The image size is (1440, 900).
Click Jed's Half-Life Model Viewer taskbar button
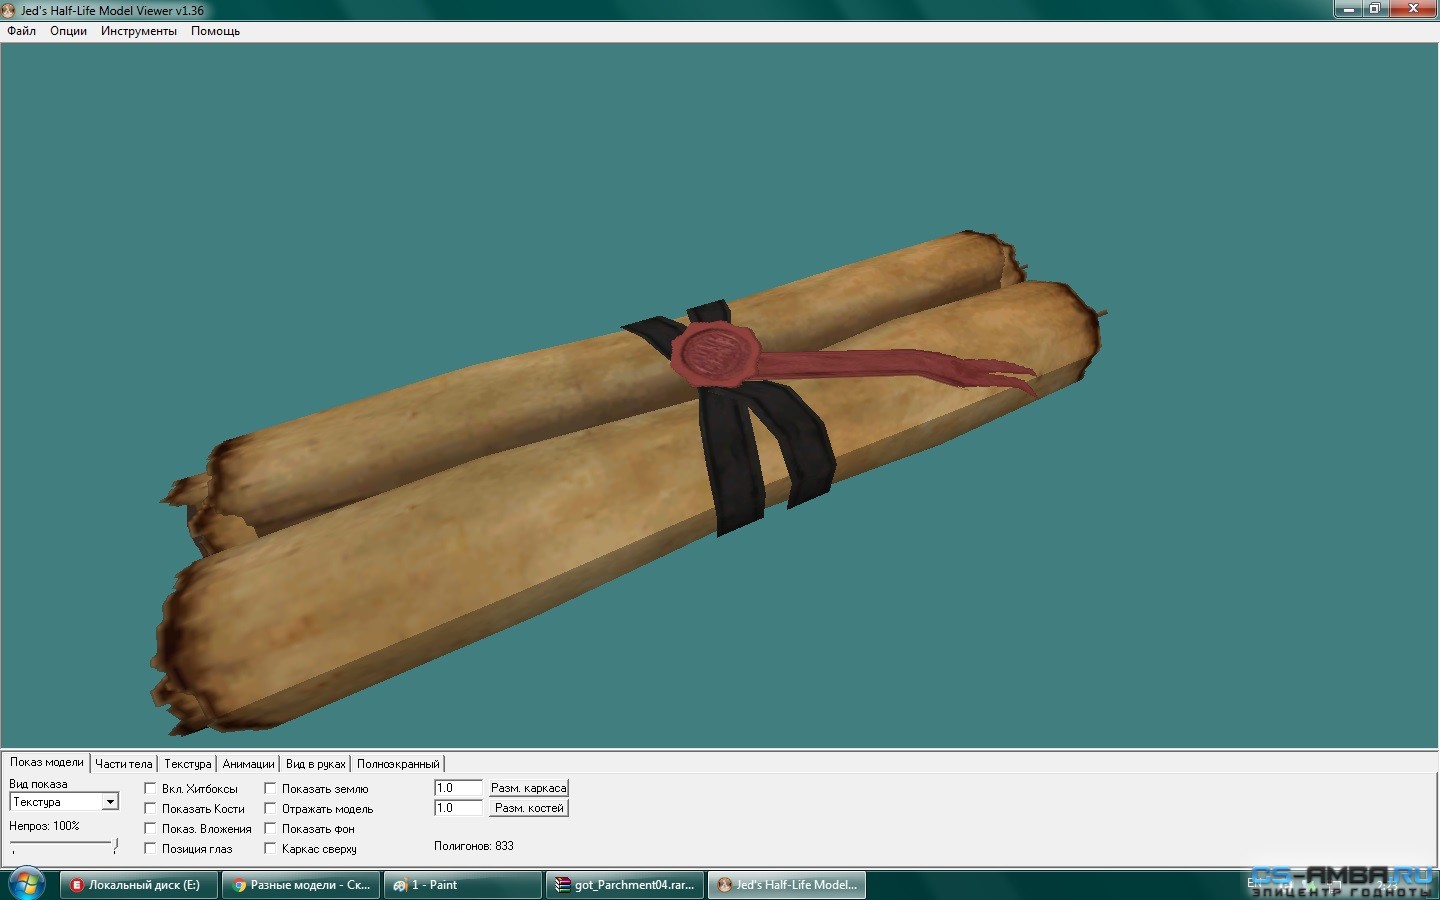click(x=787, y=885)
